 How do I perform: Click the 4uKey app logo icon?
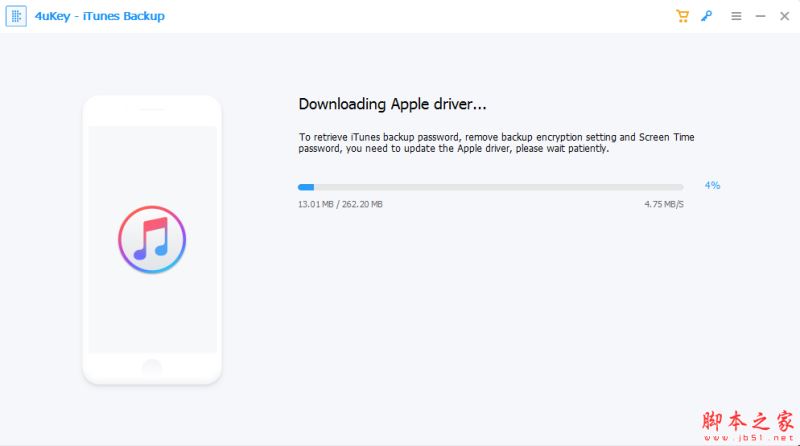click(16, 16)
